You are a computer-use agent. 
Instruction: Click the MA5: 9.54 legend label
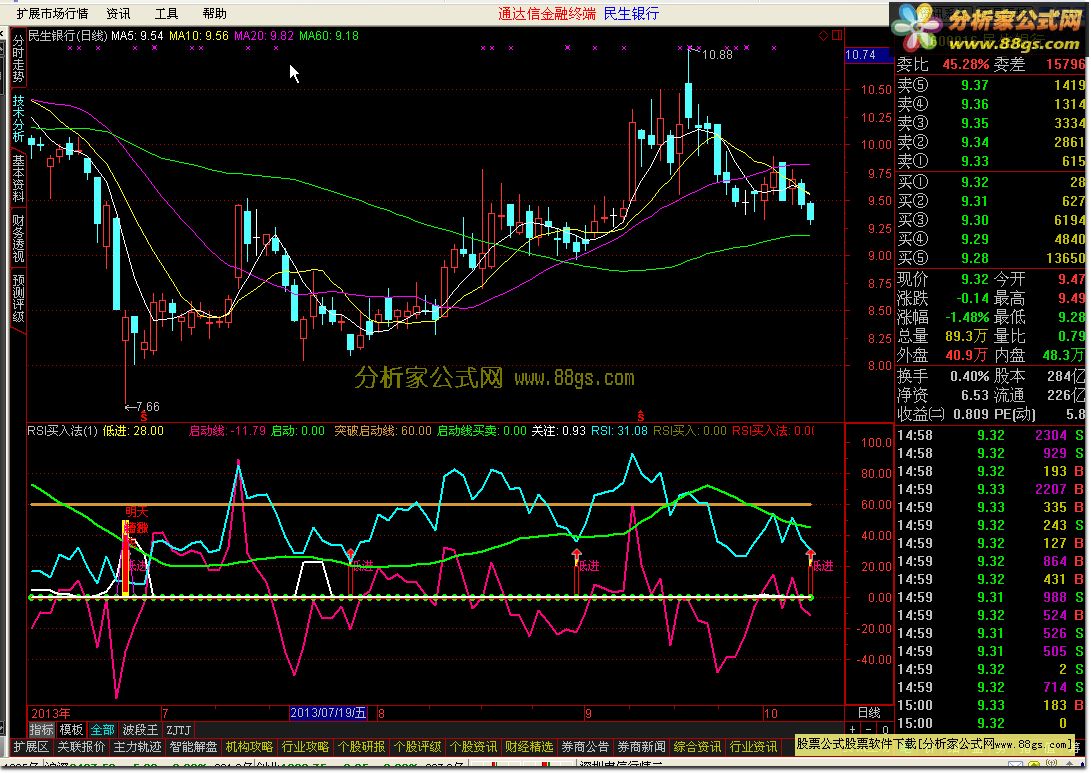[x=137, y=35]
